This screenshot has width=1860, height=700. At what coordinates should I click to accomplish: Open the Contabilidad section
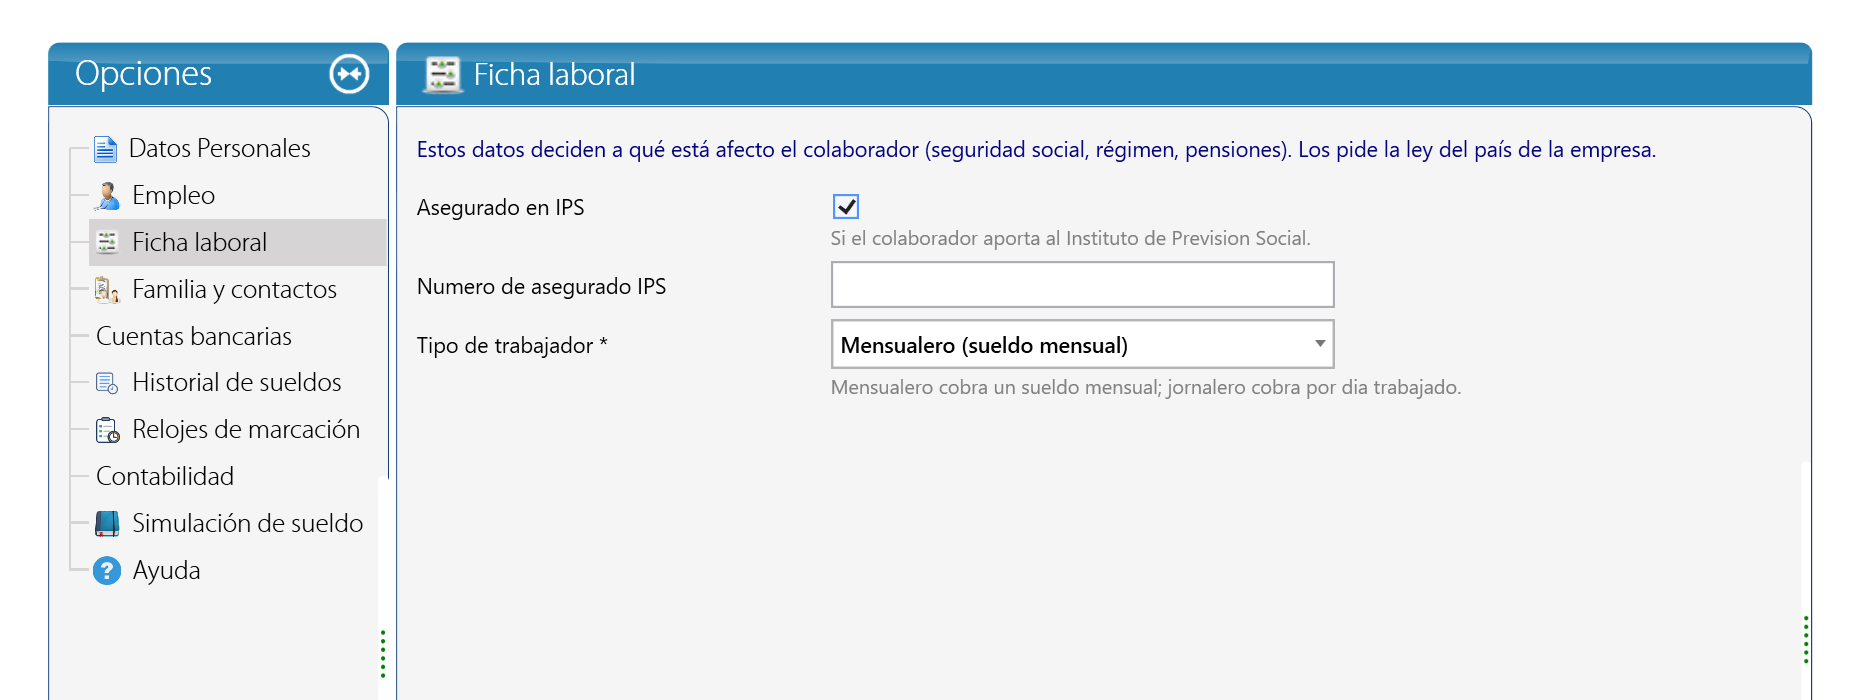pos(165,476)
